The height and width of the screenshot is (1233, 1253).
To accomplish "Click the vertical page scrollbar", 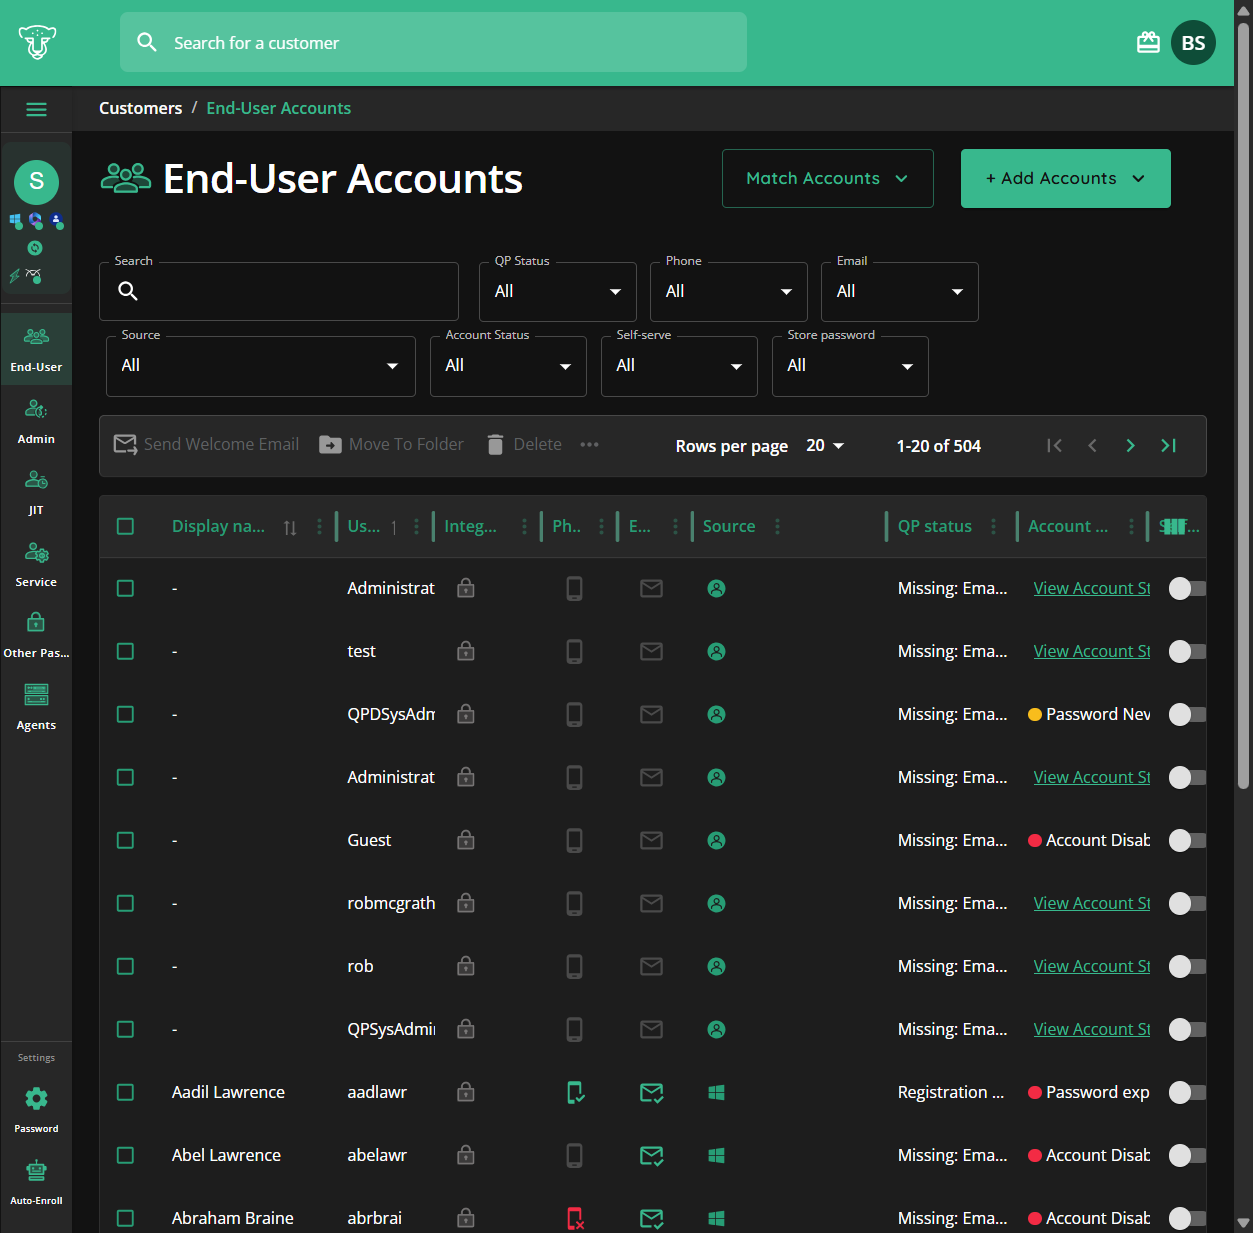I will (x=1243, y=405).
